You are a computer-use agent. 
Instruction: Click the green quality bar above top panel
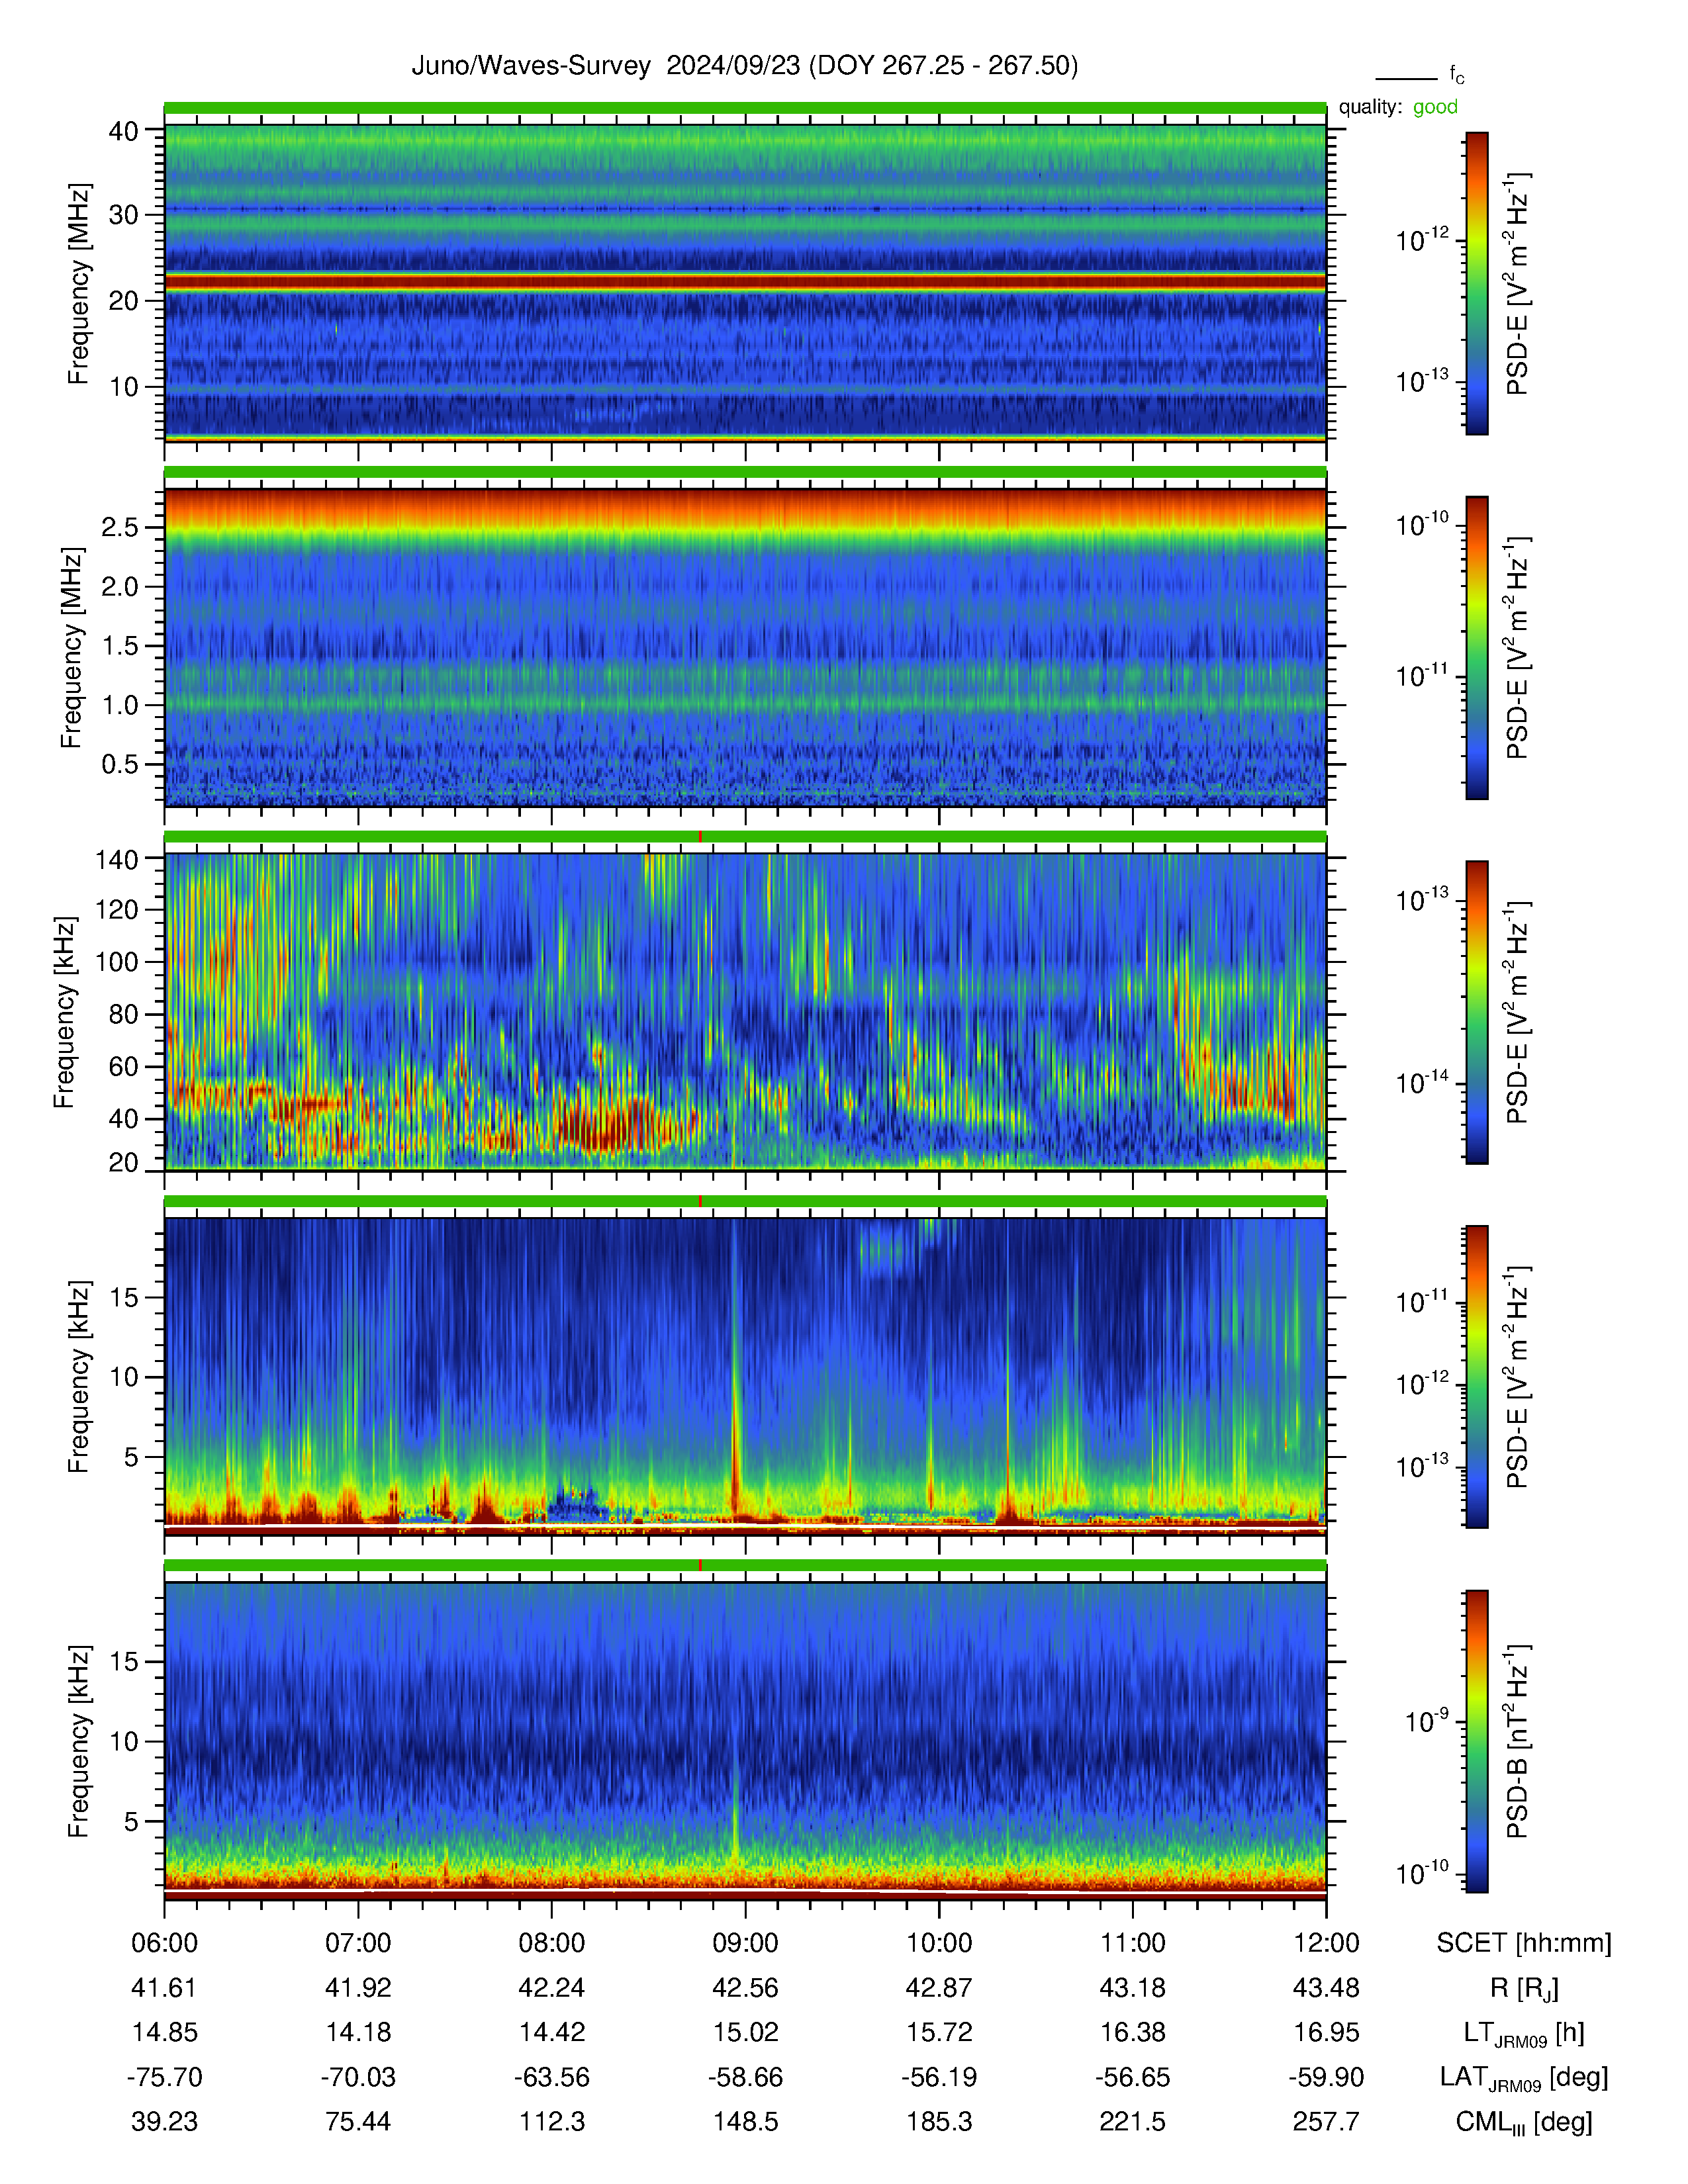[x=745, y=107]
